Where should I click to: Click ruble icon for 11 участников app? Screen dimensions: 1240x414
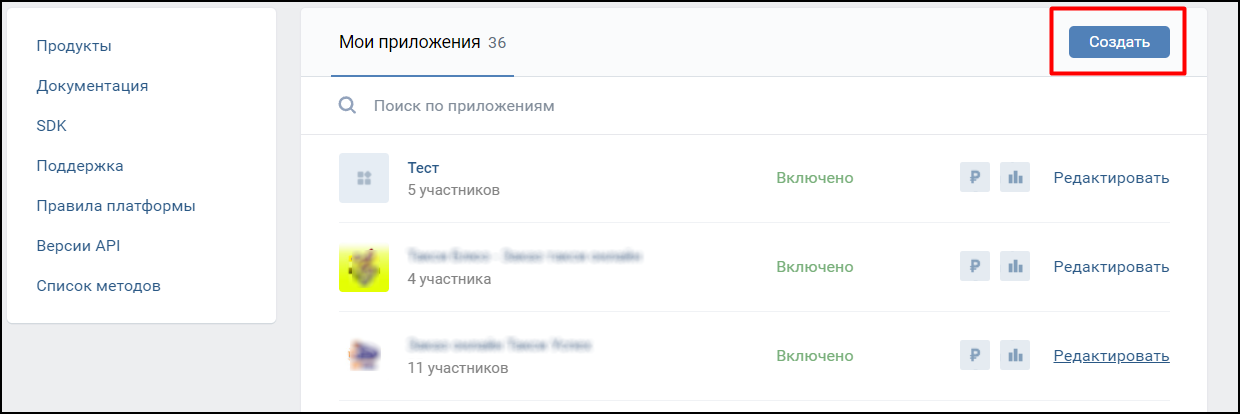(974, 356)
